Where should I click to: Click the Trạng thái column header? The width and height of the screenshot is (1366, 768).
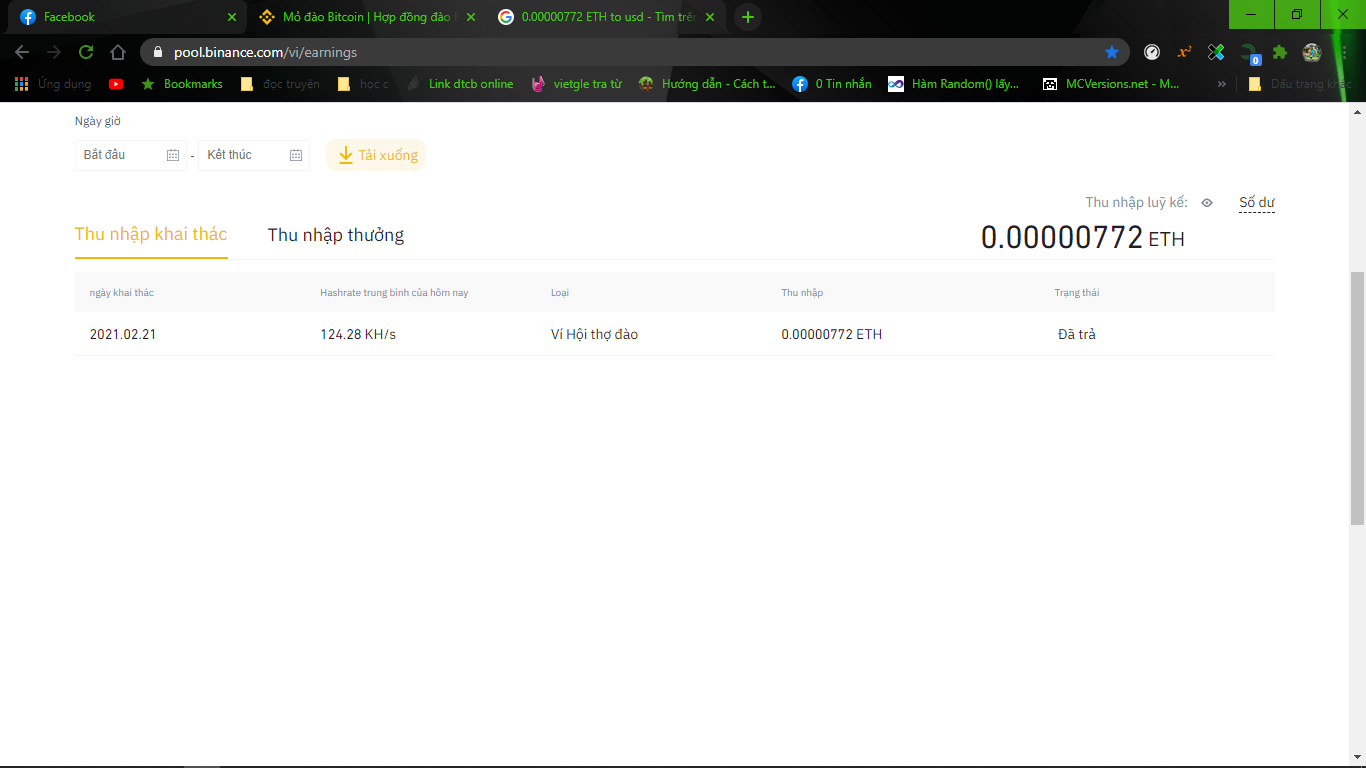coord(1077,292)
